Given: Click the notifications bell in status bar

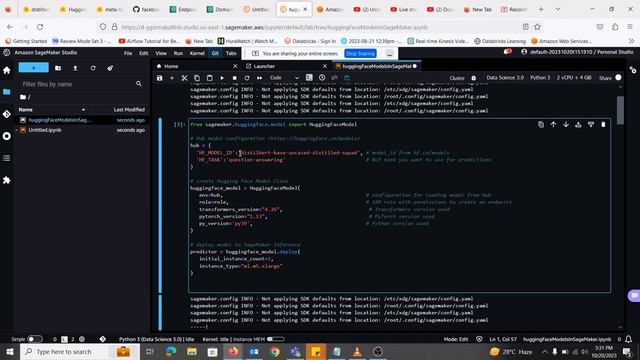Looking at the screenshot, I should point(629,339).
